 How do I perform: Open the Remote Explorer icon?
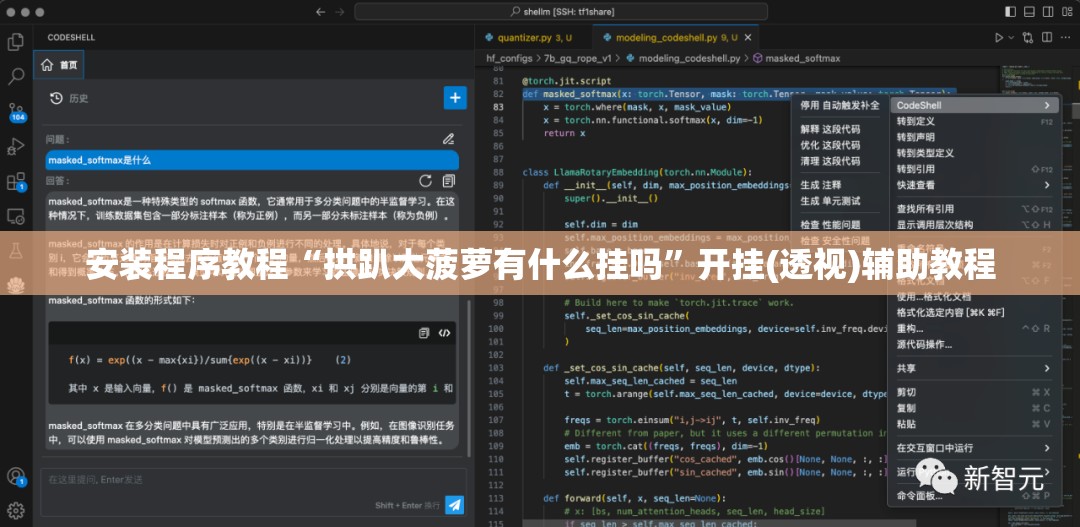pos(15,217)
